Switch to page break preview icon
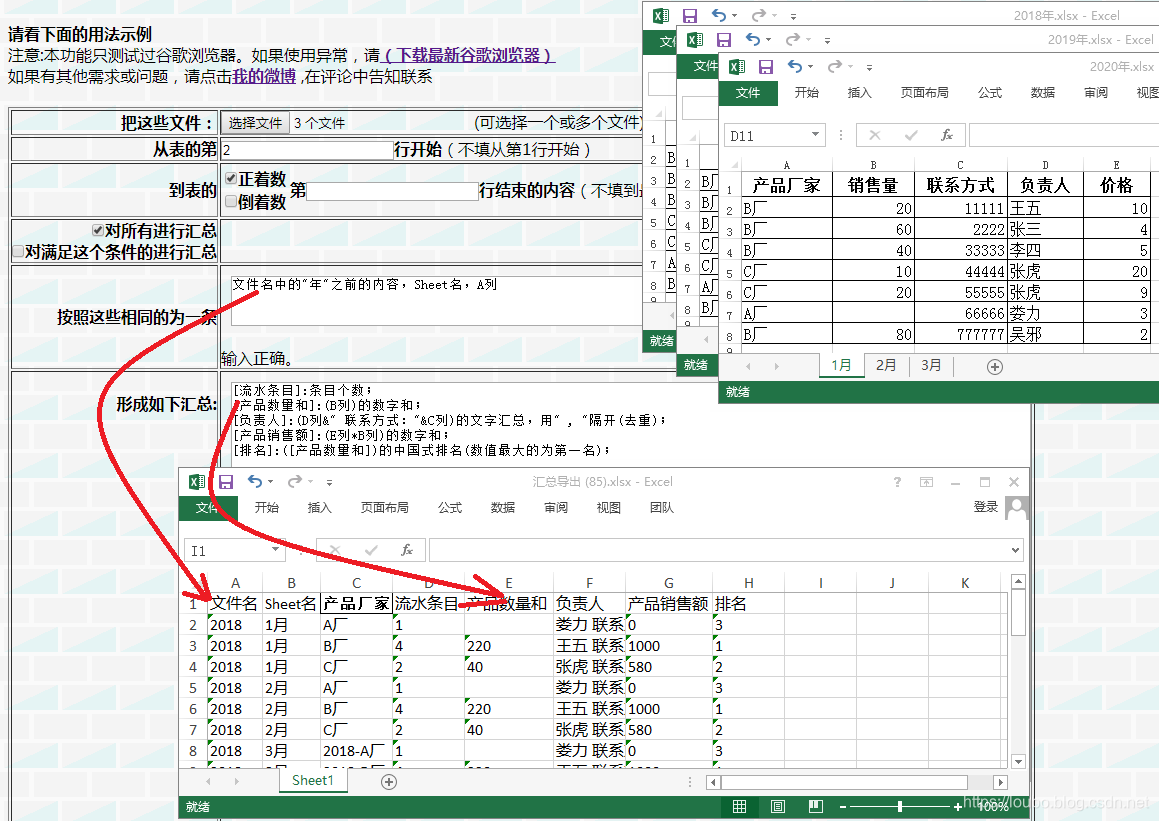The image size is (1159, 821). 815,806
